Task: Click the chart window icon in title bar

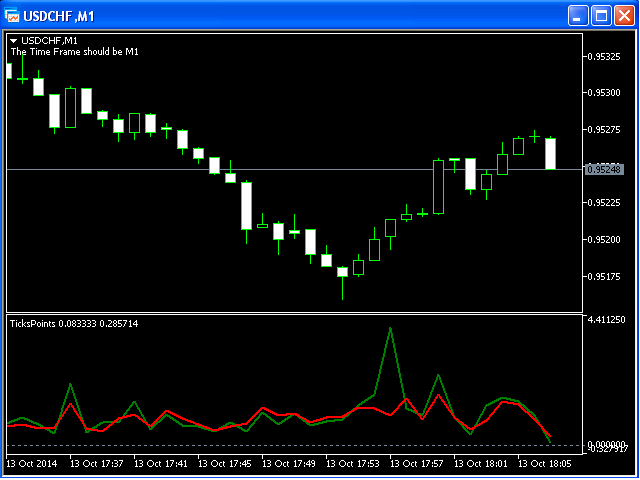Action: pos(13,15)
